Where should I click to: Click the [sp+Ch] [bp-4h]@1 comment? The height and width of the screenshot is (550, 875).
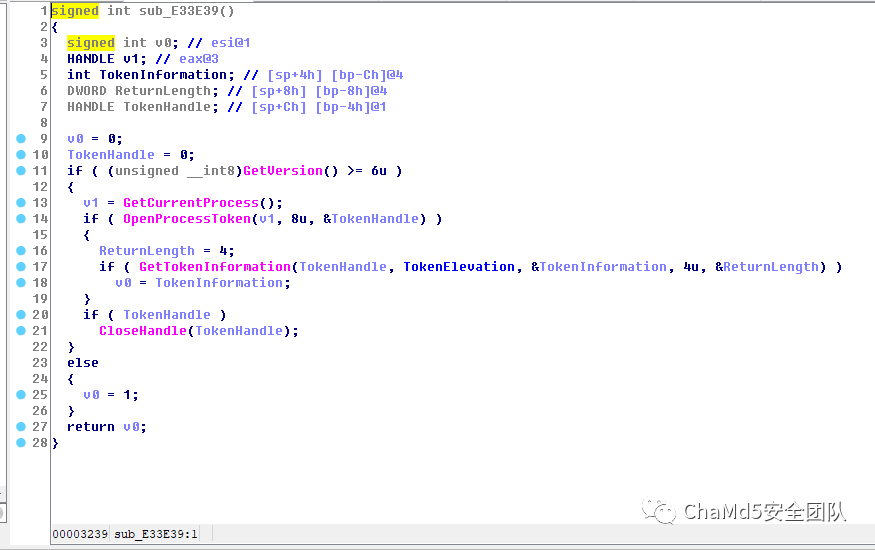(319, 107)
